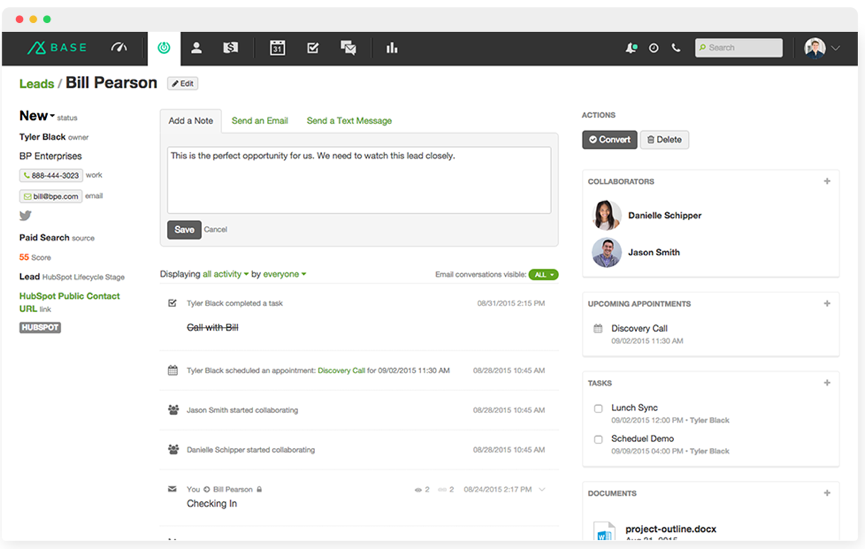Screen dimensions: 865x549
Task: Open the Tasks checkmark icon in navbar
Action: coord(313,48)
